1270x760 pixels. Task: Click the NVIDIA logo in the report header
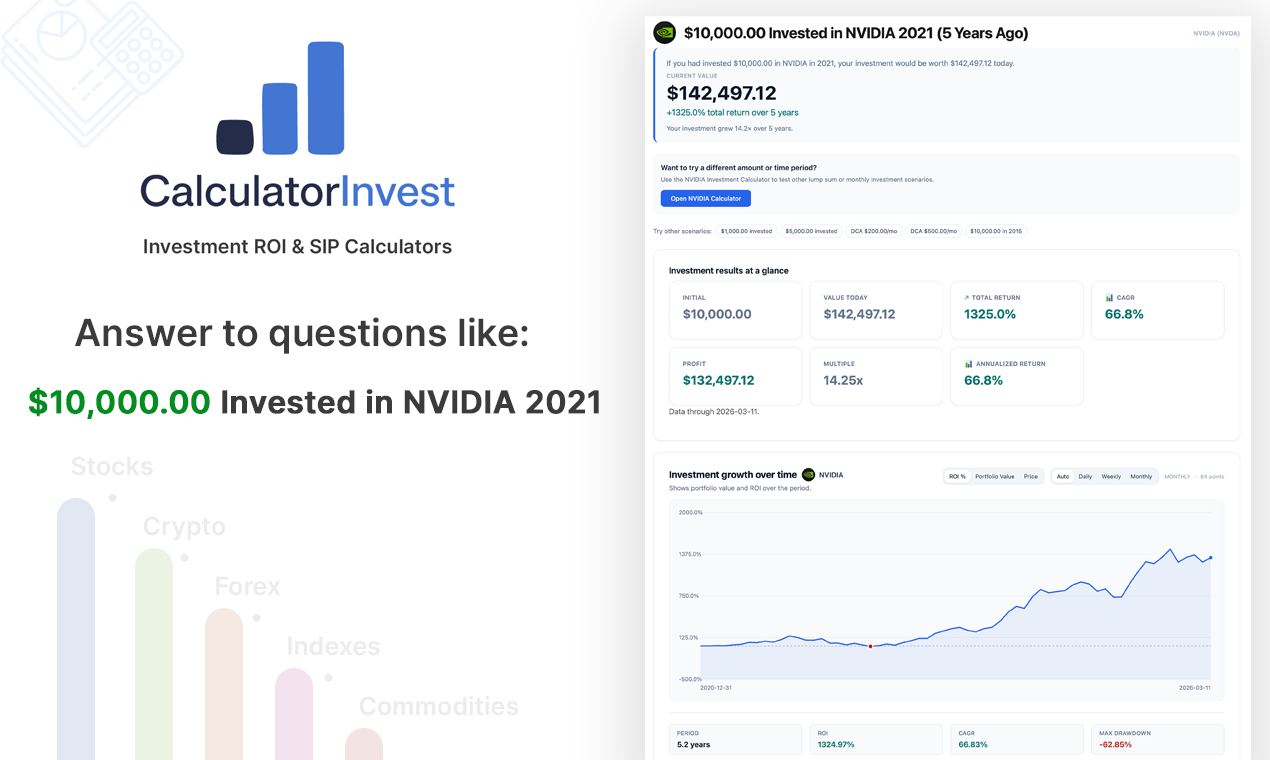pos(664,33)
